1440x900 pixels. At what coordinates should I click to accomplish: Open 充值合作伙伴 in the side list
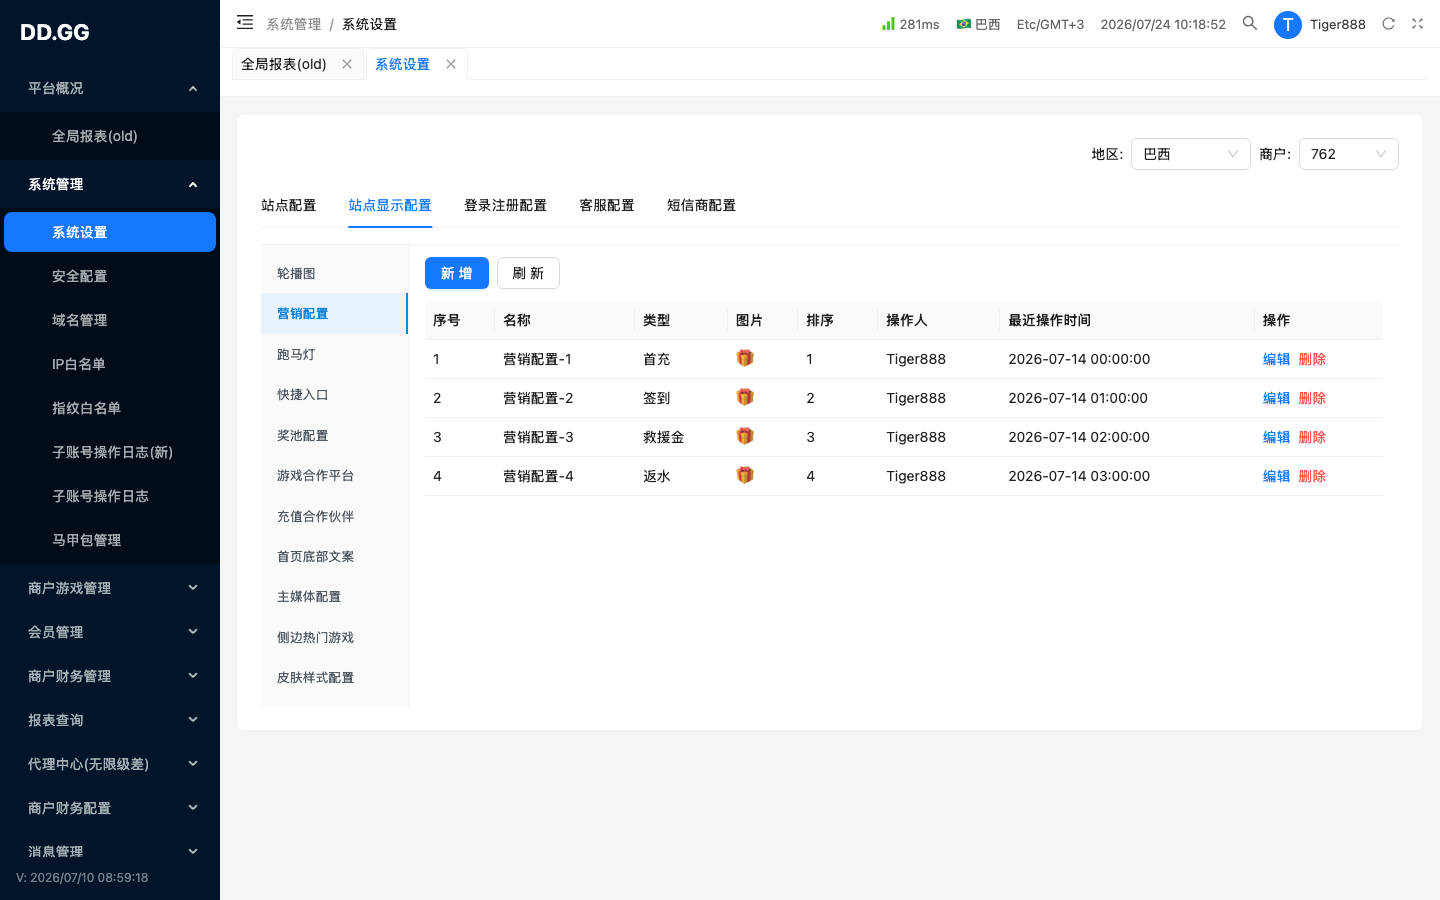click(334, 516)
